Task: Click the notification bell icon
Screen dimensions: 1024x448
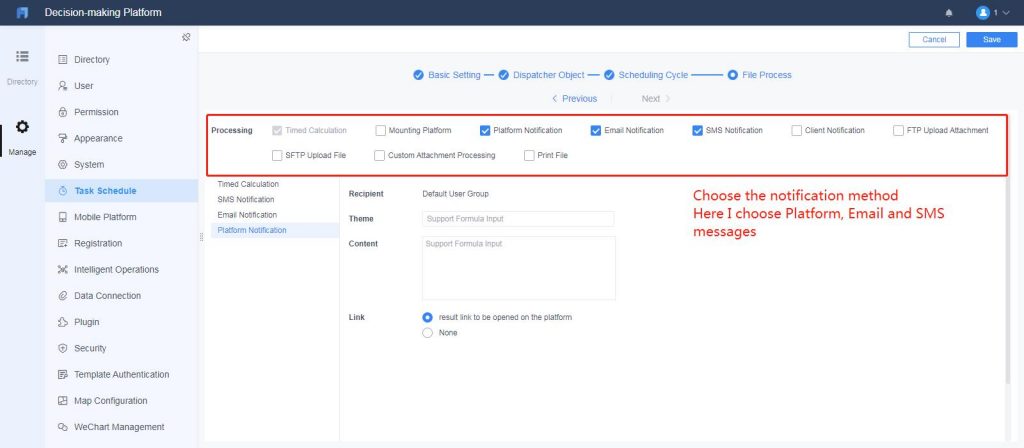Action: click(949, 12)
